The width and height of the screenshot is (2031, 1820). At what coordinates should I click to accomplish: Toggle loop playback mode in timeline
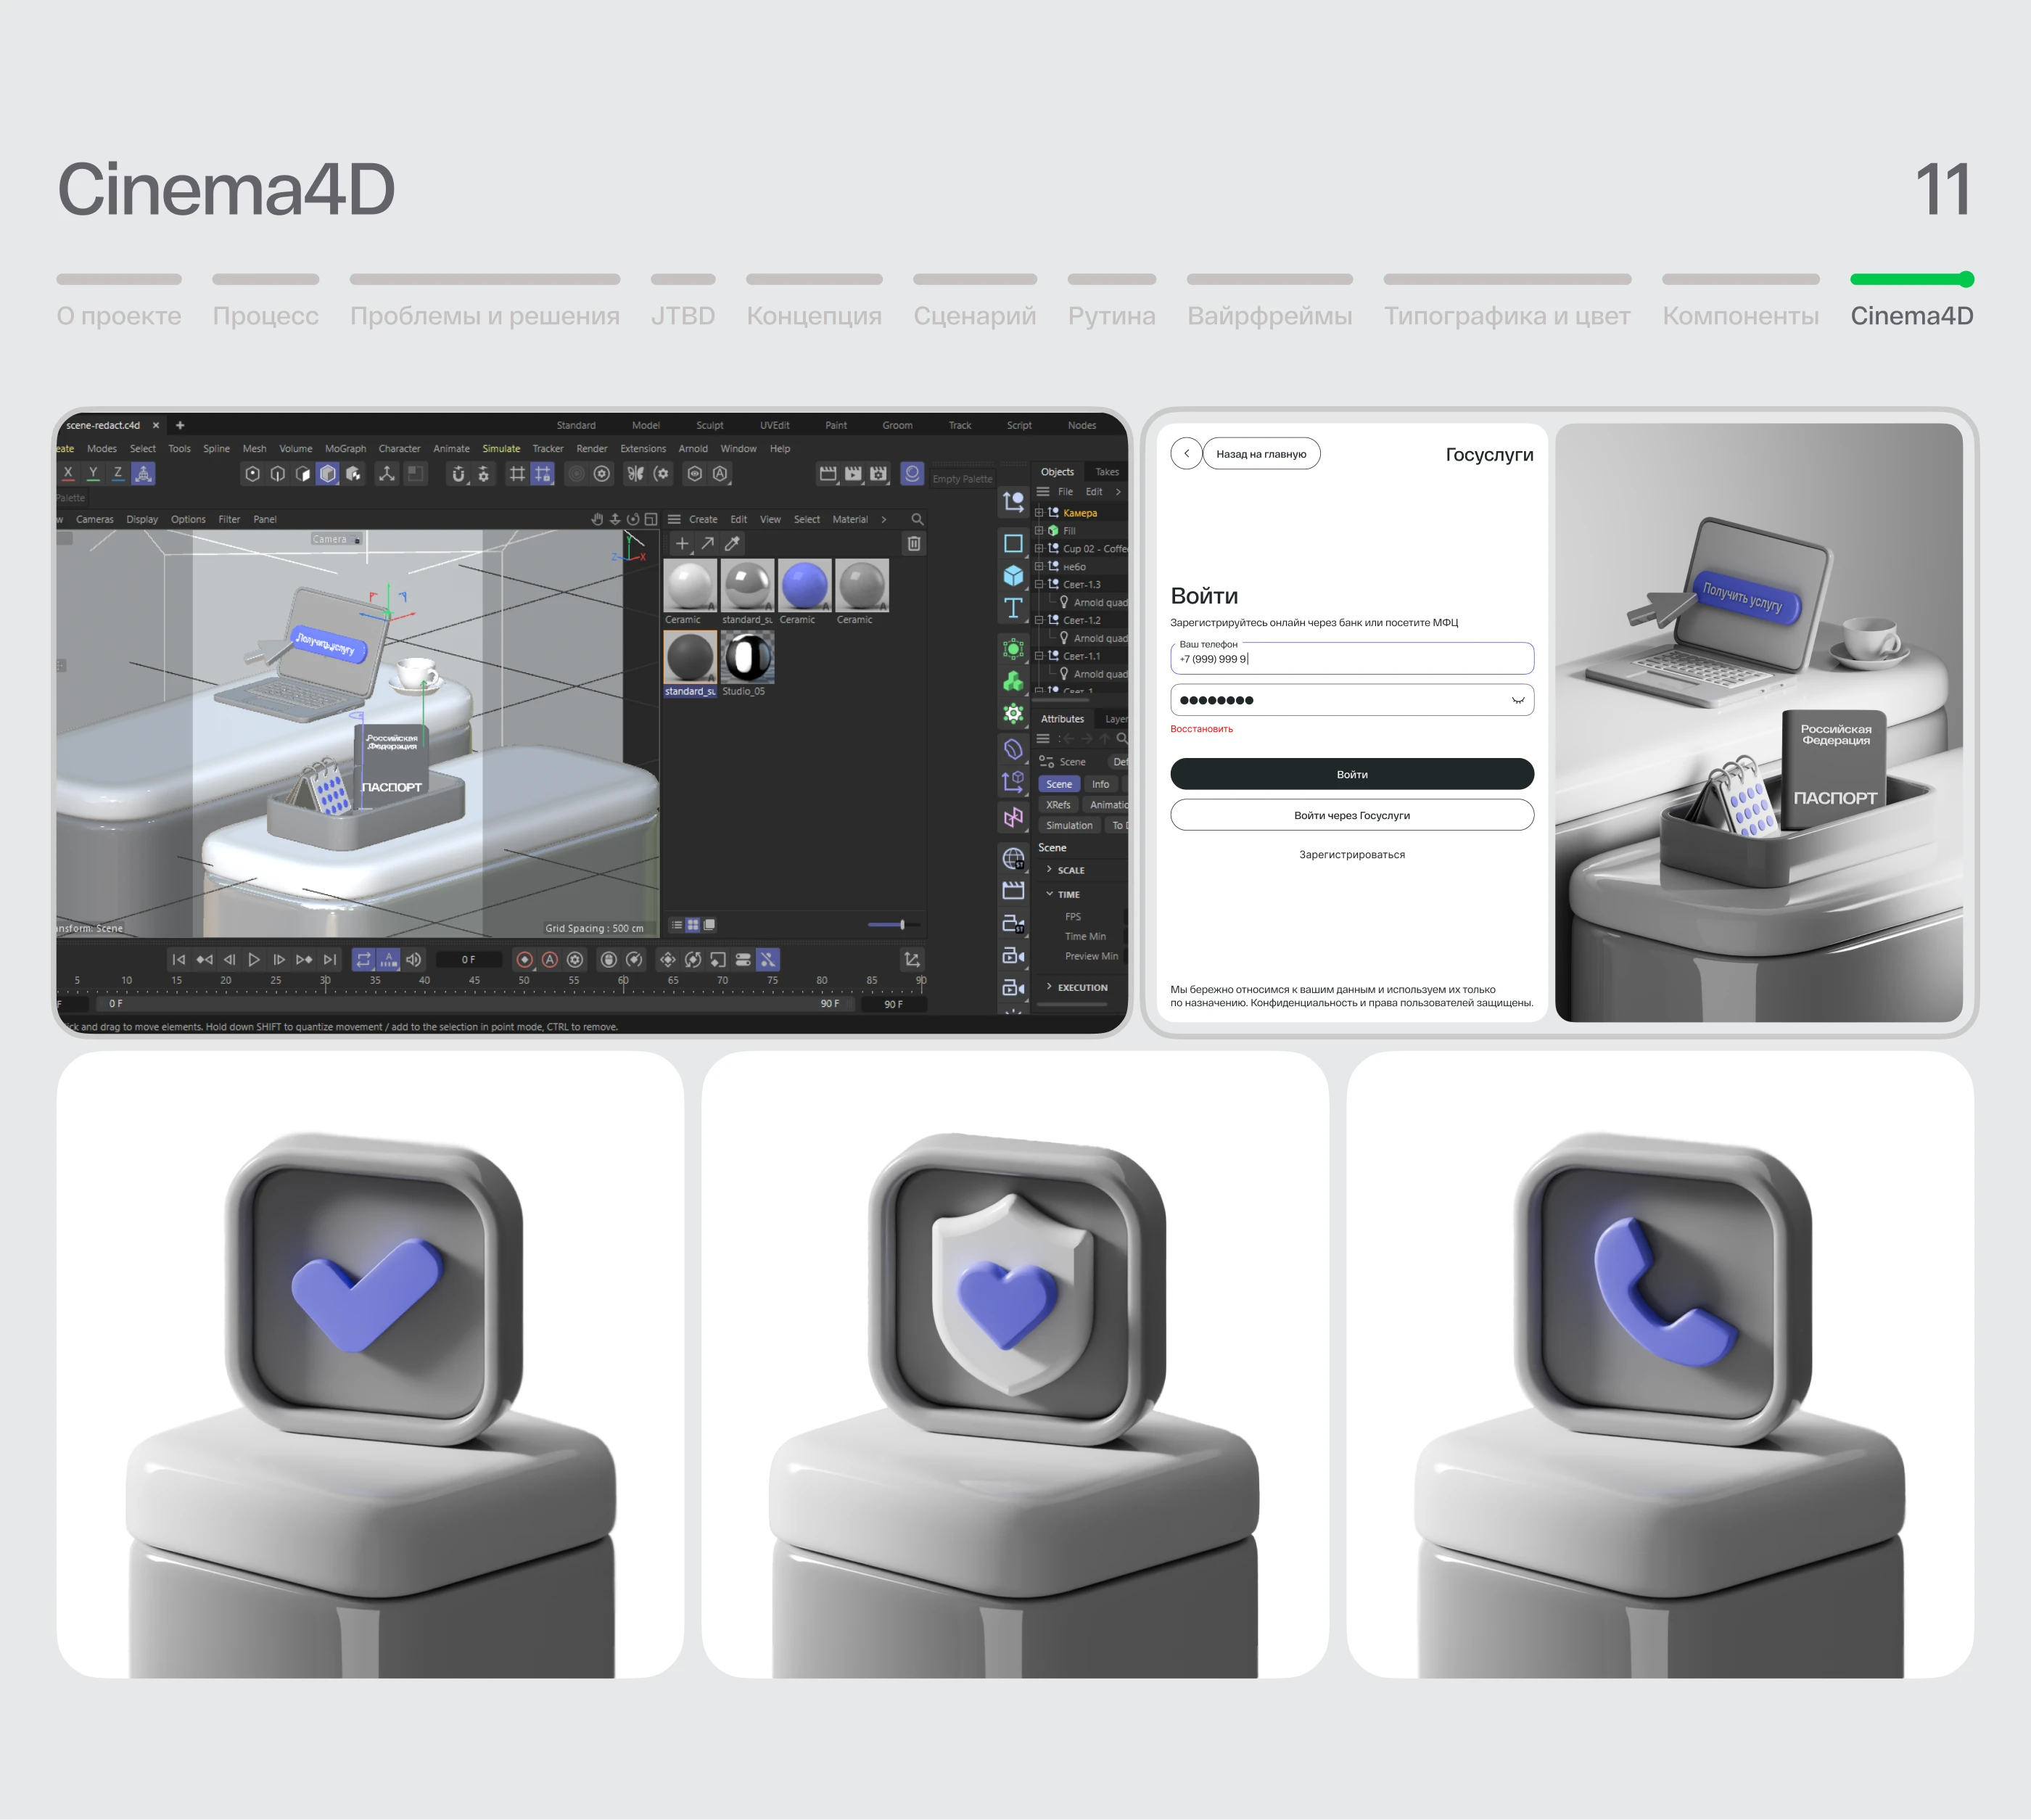tap(363, 959)
